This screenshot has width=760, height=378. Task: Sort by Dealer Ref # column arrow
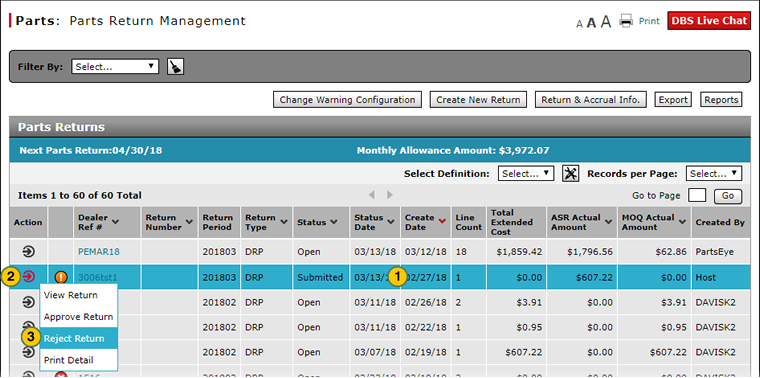click(115, 221)
